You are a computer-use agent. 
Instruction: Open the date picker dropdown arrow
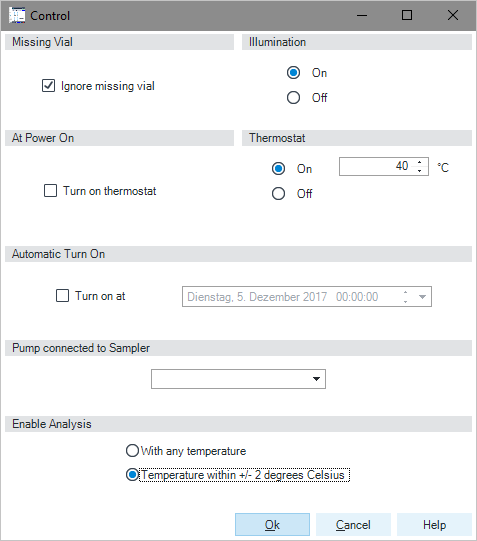423,297
